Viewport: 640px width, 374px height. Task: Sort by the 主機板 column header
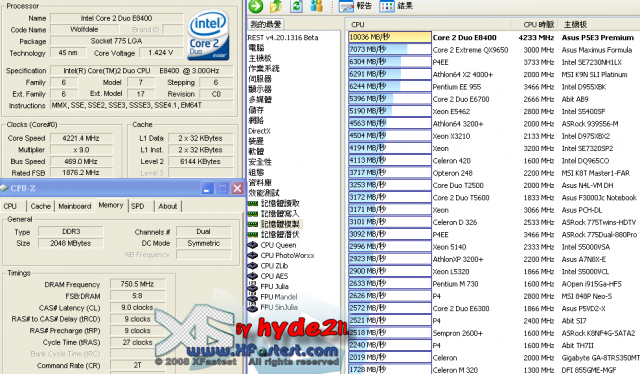click(x=575, y=24)
